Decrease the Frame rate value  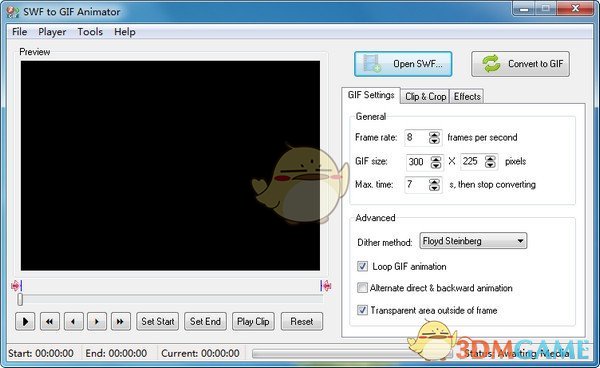pos(434,141)
